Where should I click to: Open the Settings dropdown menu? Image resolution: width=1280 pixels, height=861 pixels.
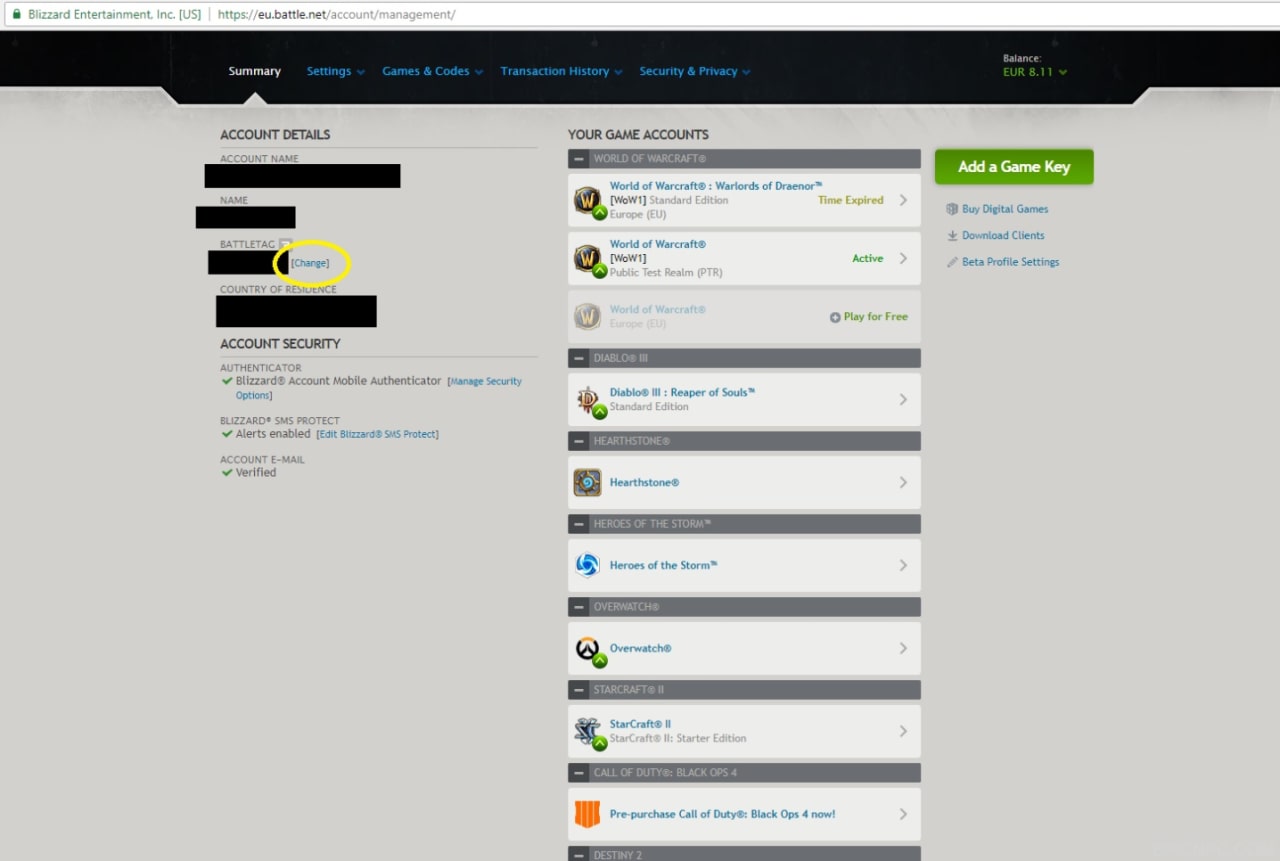336,71
